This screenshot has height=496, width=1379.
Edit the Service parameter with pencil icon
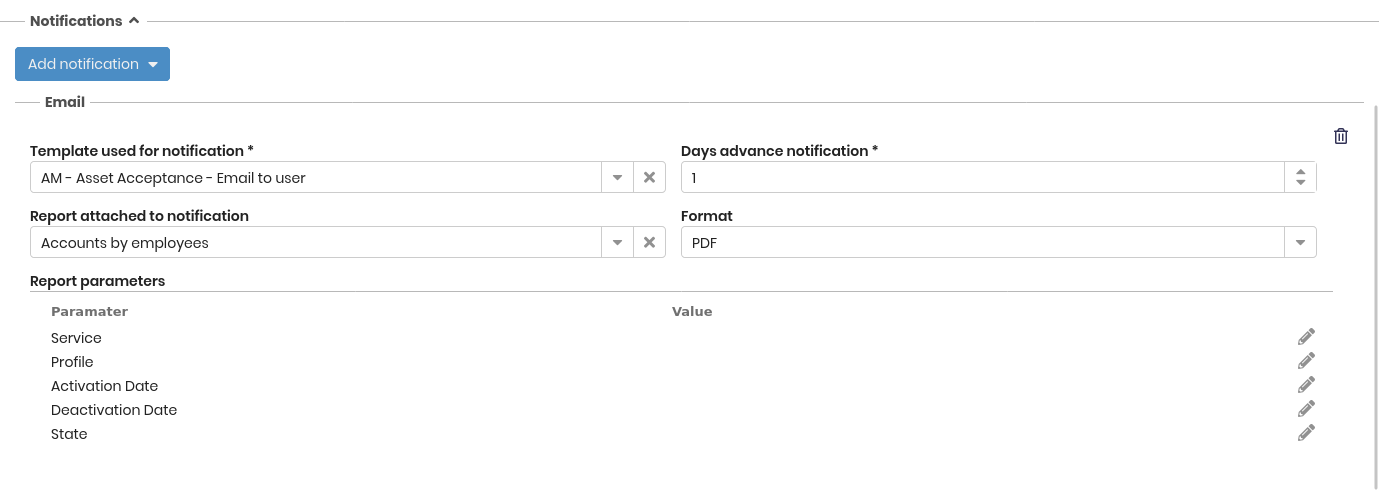click(1306, 337)
